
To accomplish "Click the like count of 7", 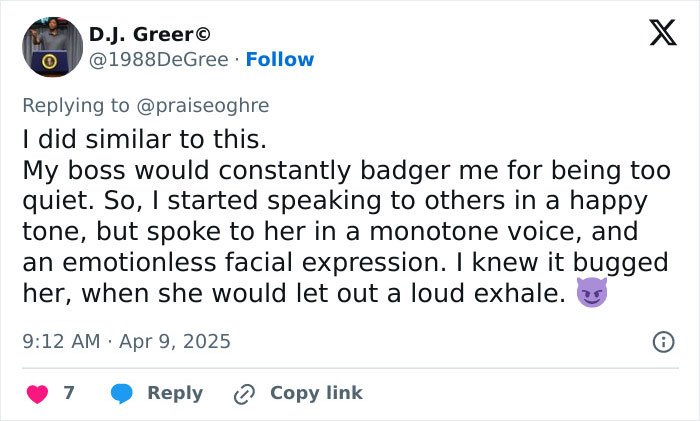I will click(69, 393).
